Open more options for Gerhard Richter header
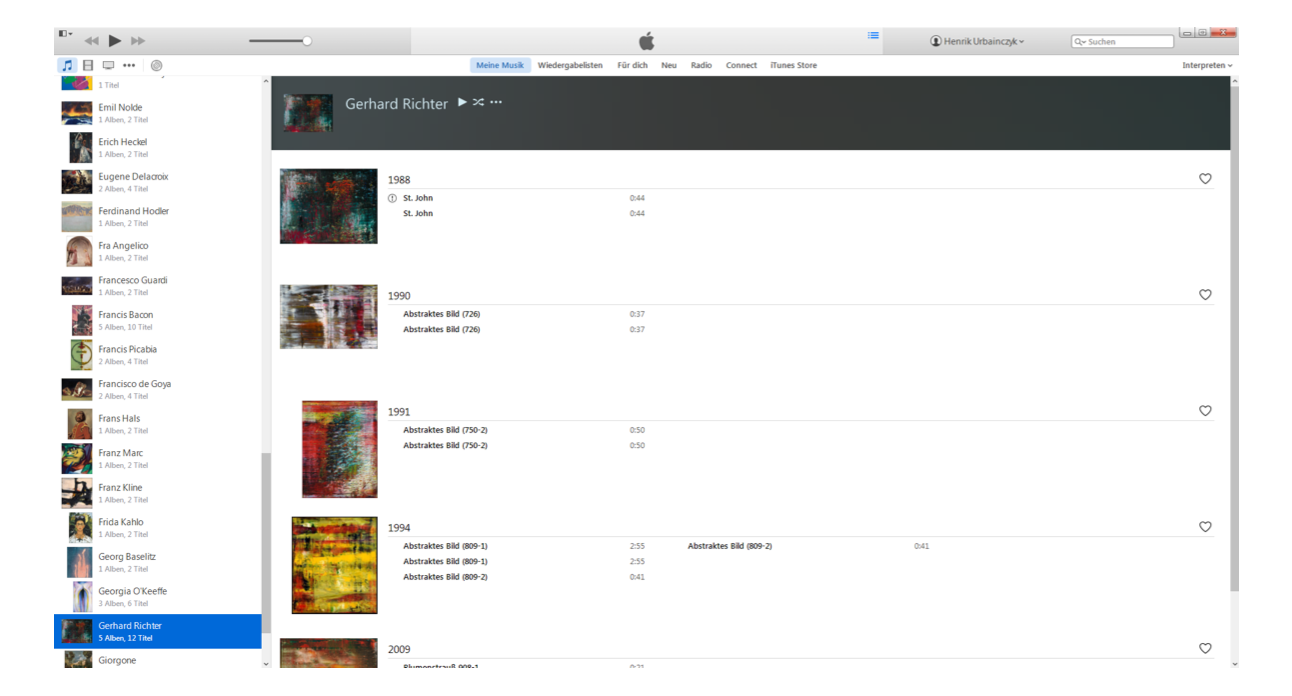Image resolution: width=1292 pixels, height=696 pixels. 495,102
